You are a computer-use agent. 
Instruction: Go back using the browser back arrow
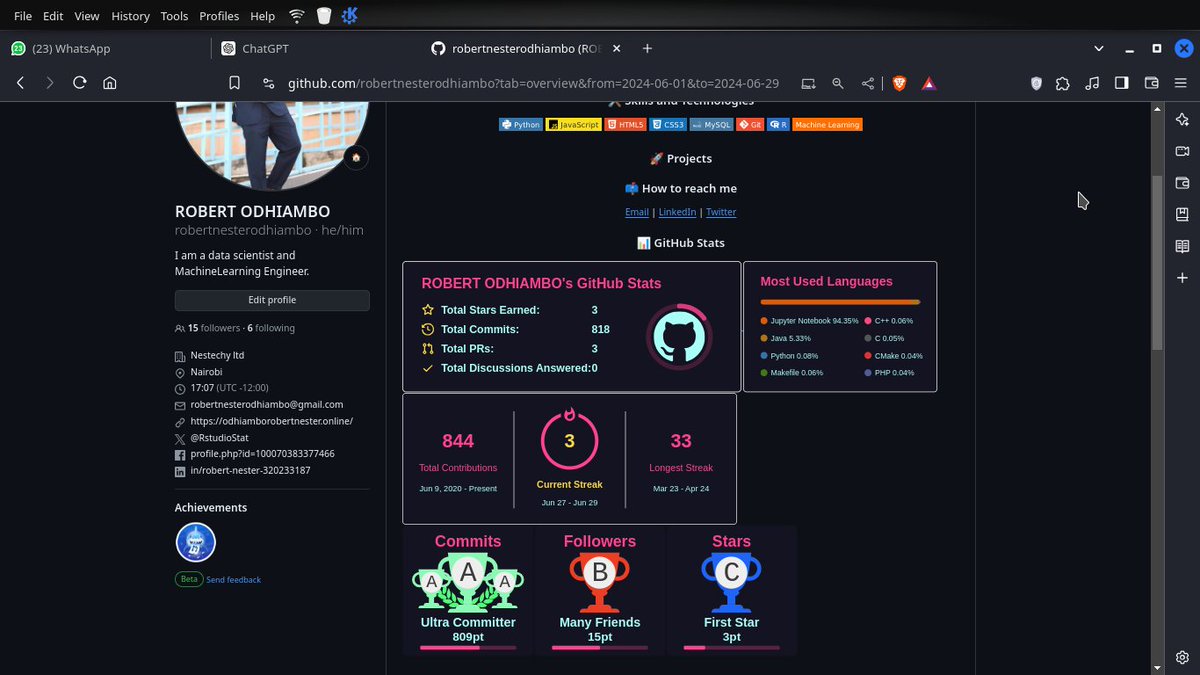coord(20,84)
